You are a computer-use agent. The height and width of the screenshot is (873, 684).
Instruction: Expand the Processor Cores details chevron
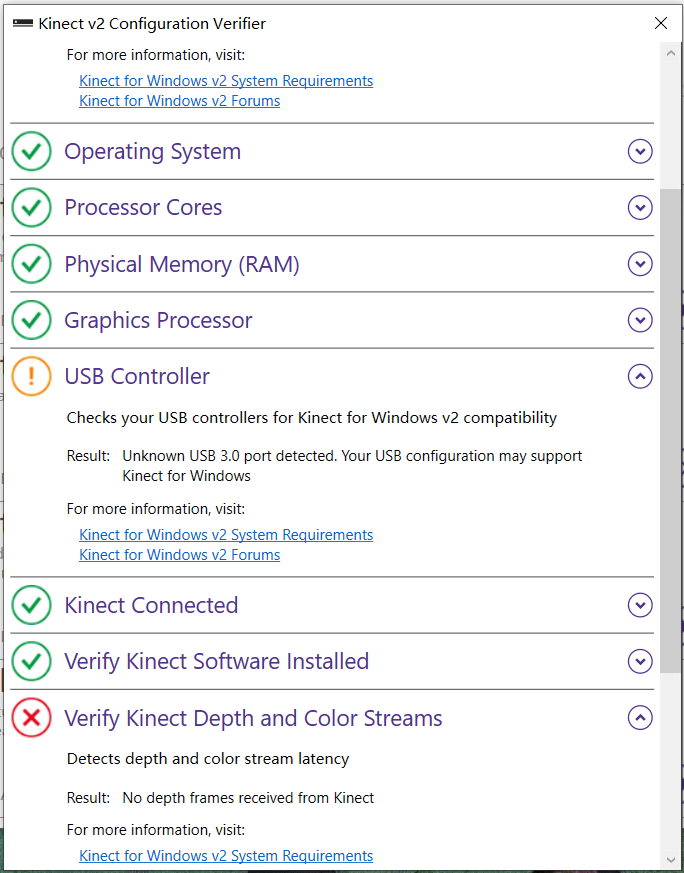point(640,208)
